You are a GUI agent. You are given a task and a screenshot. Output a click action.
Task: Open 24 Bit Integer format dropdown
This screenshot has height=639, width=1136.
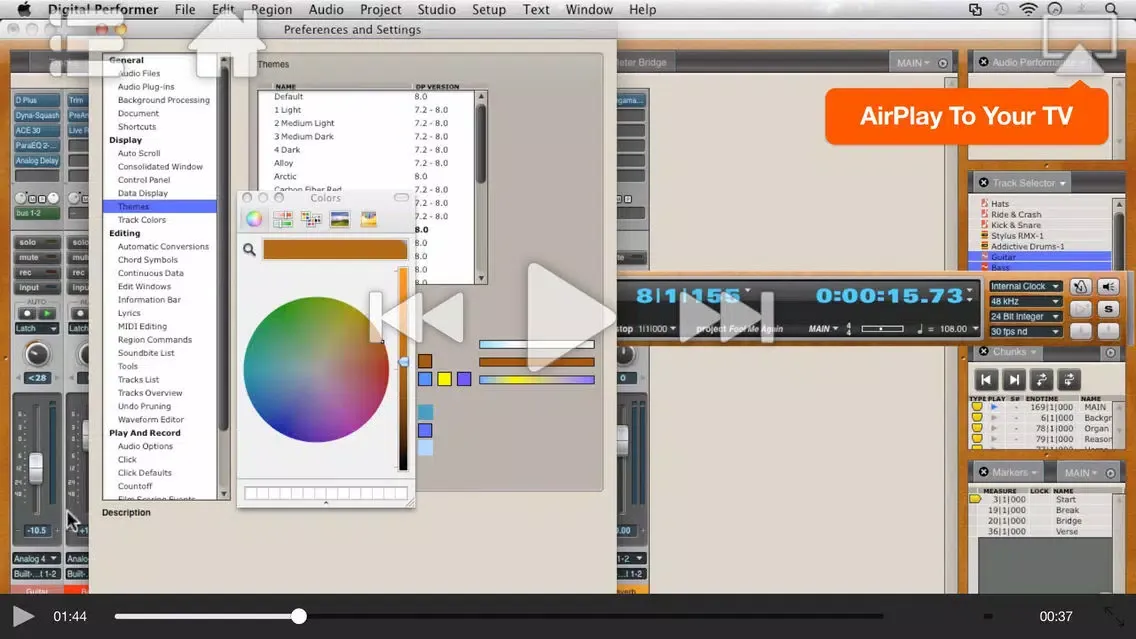pos(1025,317)
